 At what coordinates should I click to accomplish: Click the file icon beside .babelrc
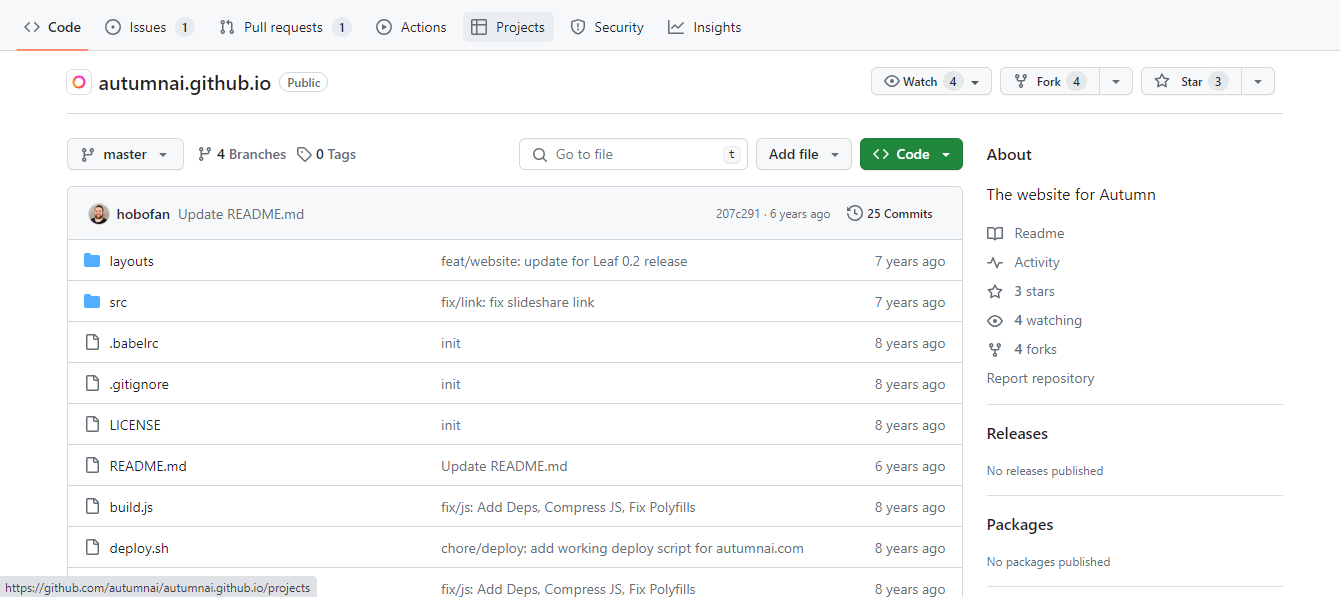92,343
